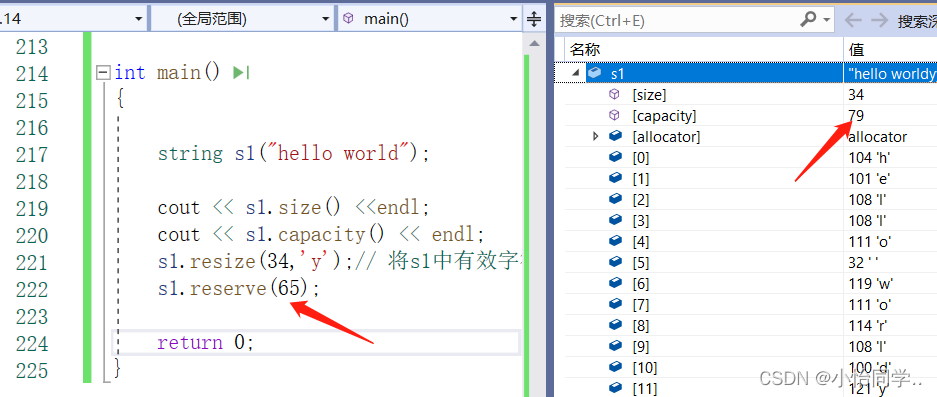The height and width of the screenshot is (397, 937).
Task: Click the value 34 of [size]
Action: [x=856, y=94]
